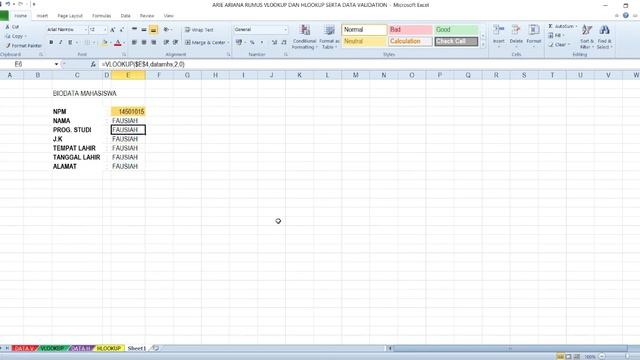Open the General number format dropdown
Screen dimensions: 640x360
285,30
